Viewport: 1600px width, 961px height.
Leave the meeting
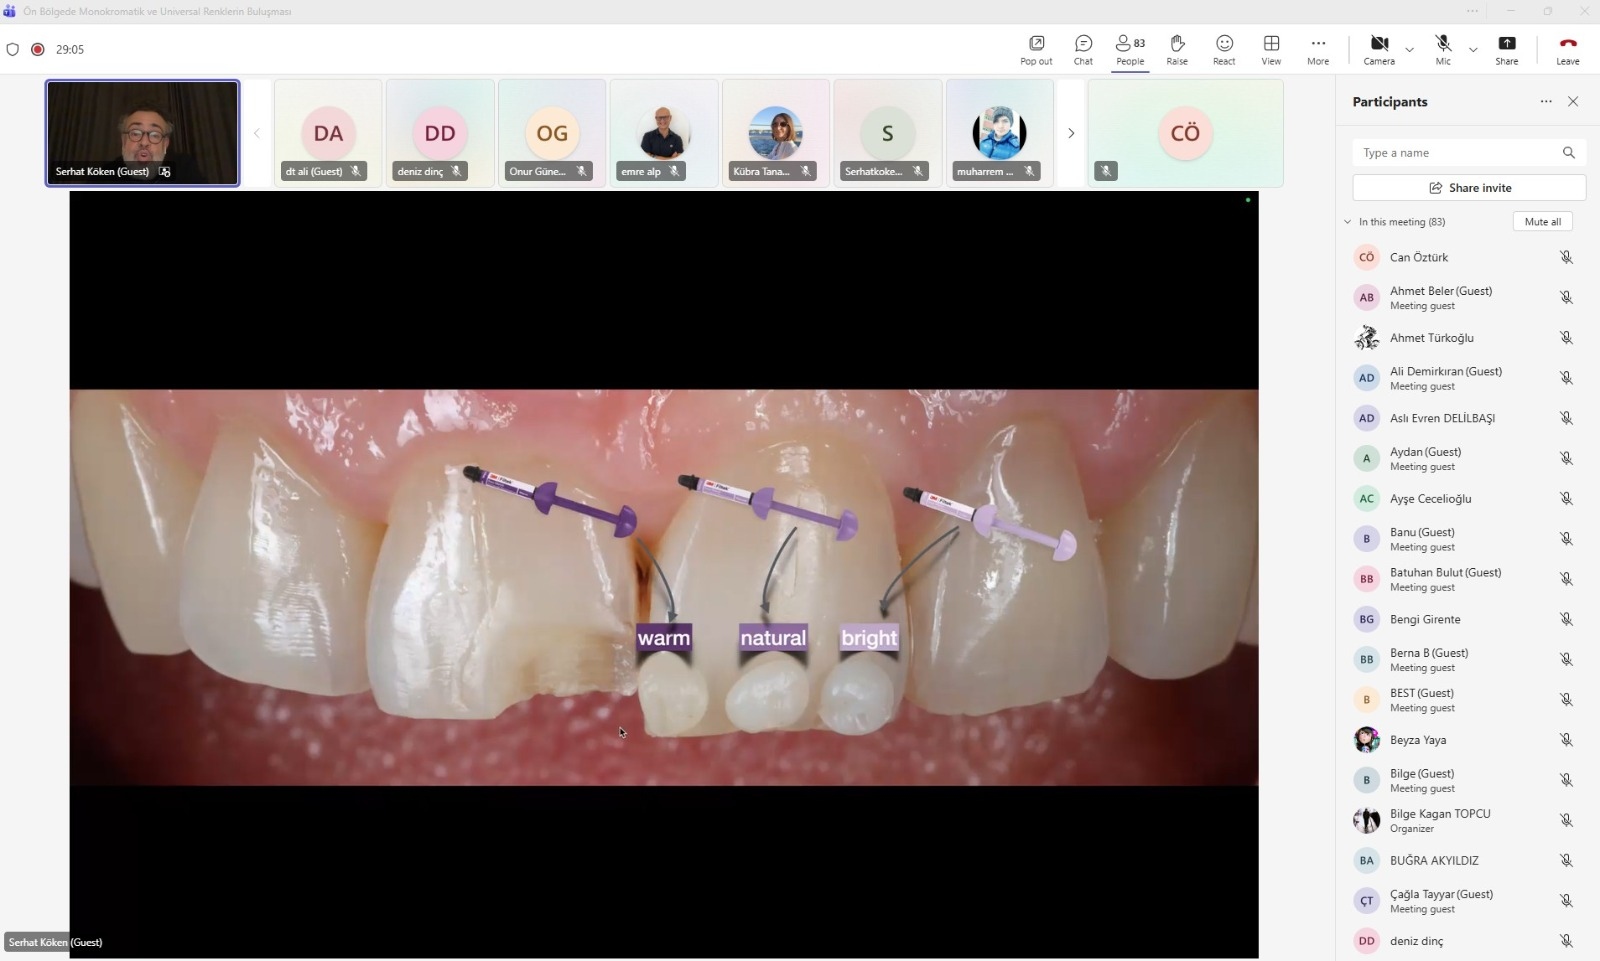(1567, 49)
